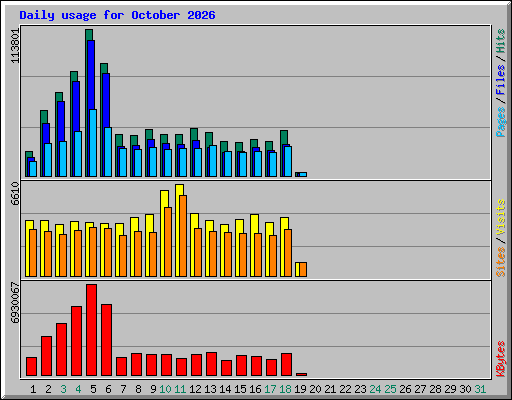
Task: Click the 'Daily usage for October 2026' title
Action: (x=117, y=15)
